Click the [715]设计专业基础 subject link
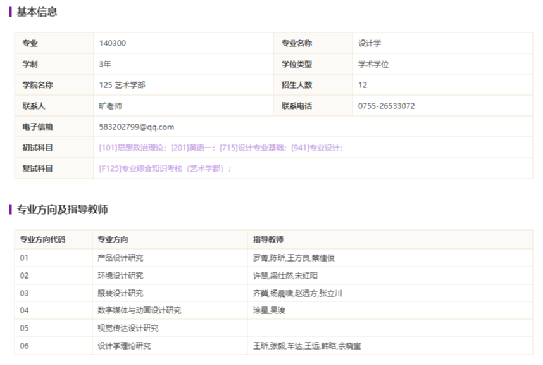 (253, 148)
